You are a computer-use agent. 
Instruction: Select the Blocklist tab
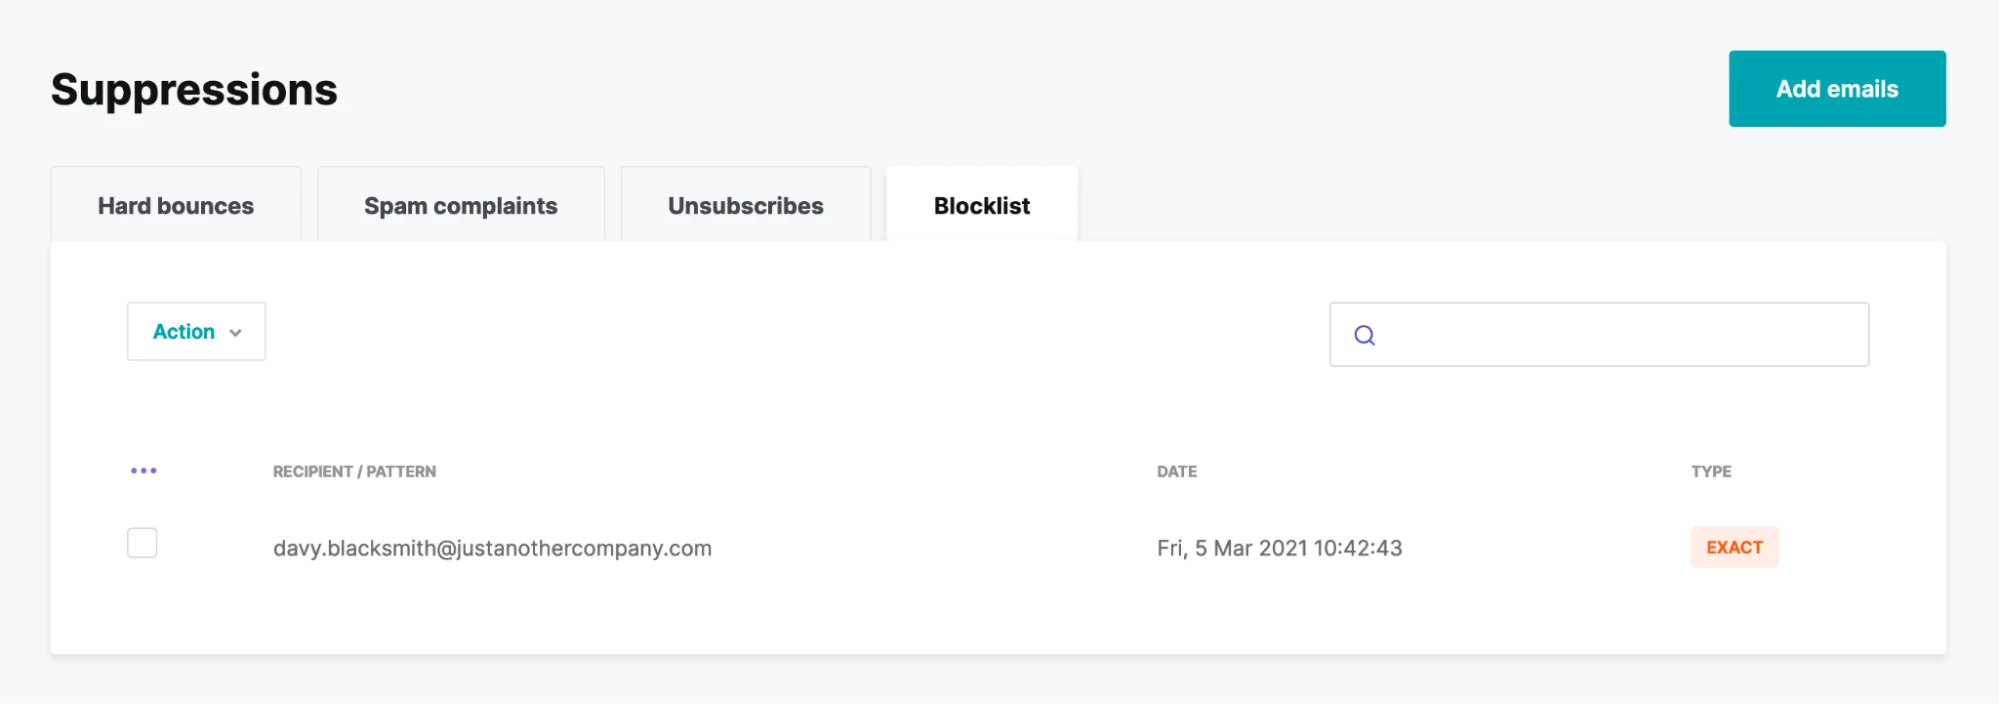[x=981, y=206]
